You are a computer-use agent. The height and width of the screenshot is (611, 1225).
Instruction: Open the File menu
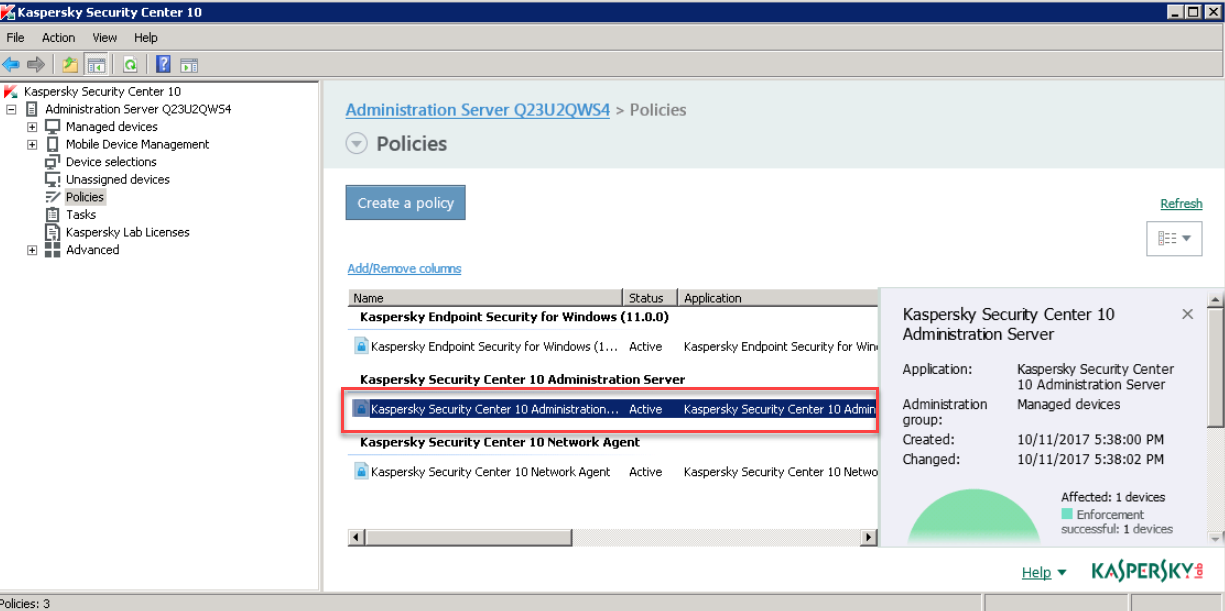[x=15, y=38]
